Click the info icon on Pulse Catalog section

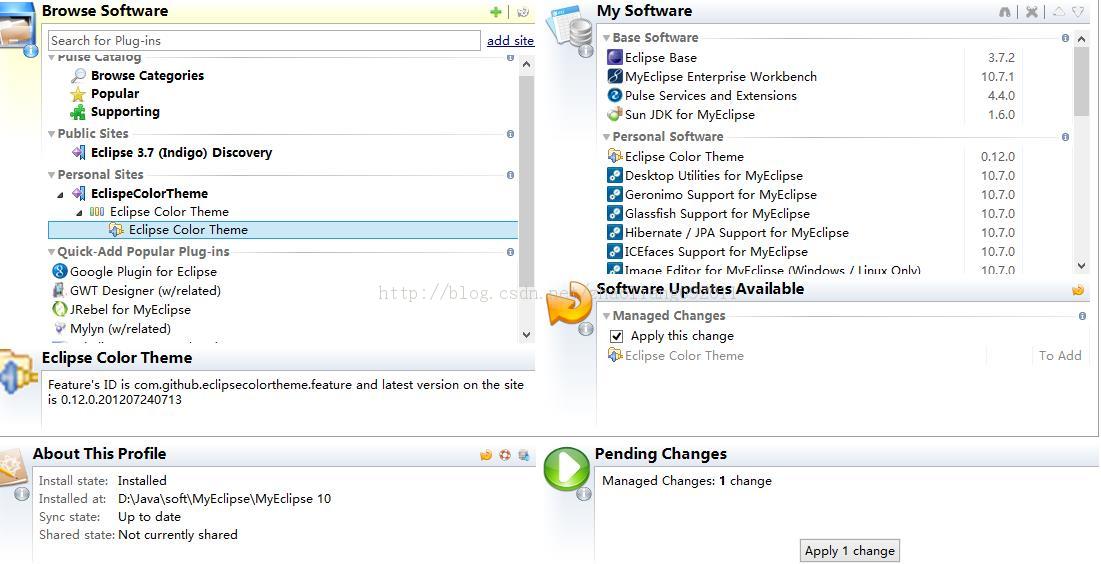(510, 58)
